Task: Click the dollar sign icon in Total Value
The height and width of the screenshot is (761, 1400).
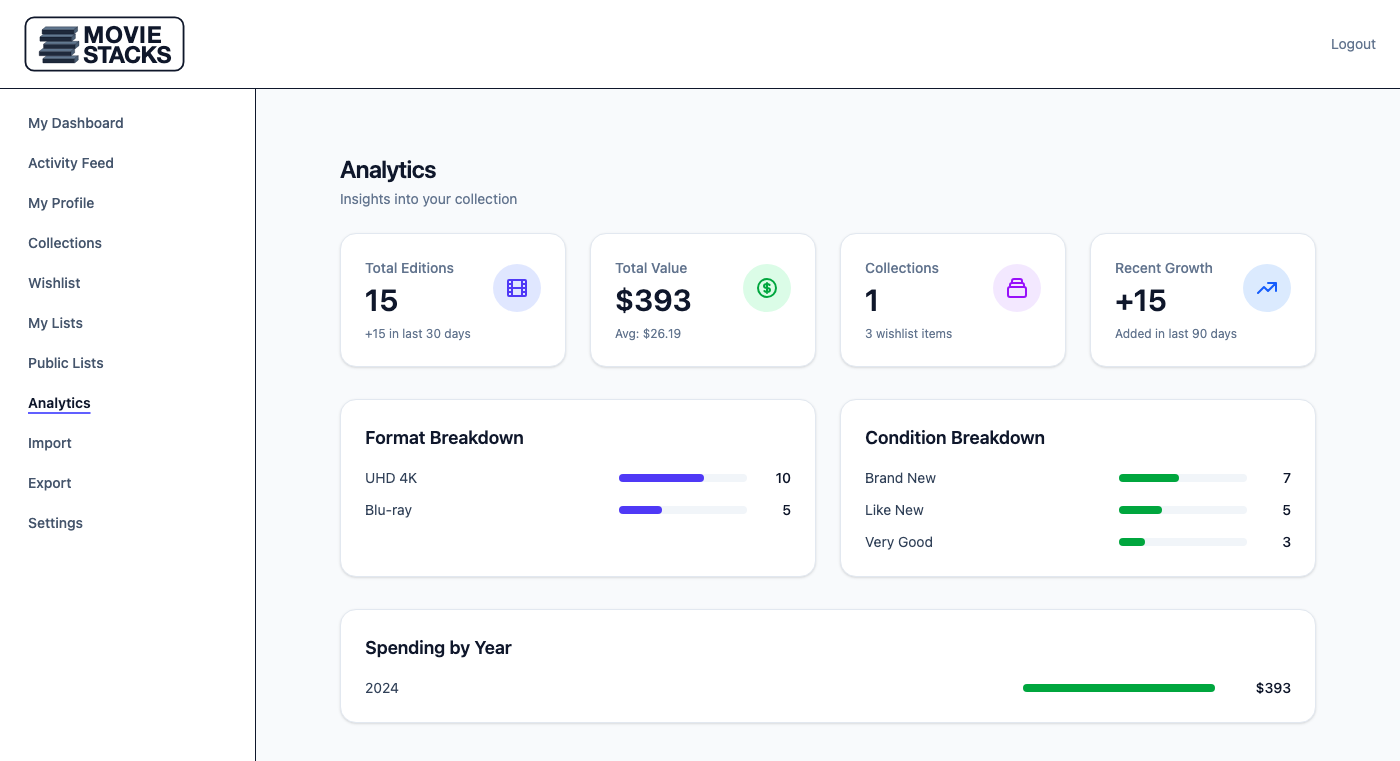Action: [767, 288]
